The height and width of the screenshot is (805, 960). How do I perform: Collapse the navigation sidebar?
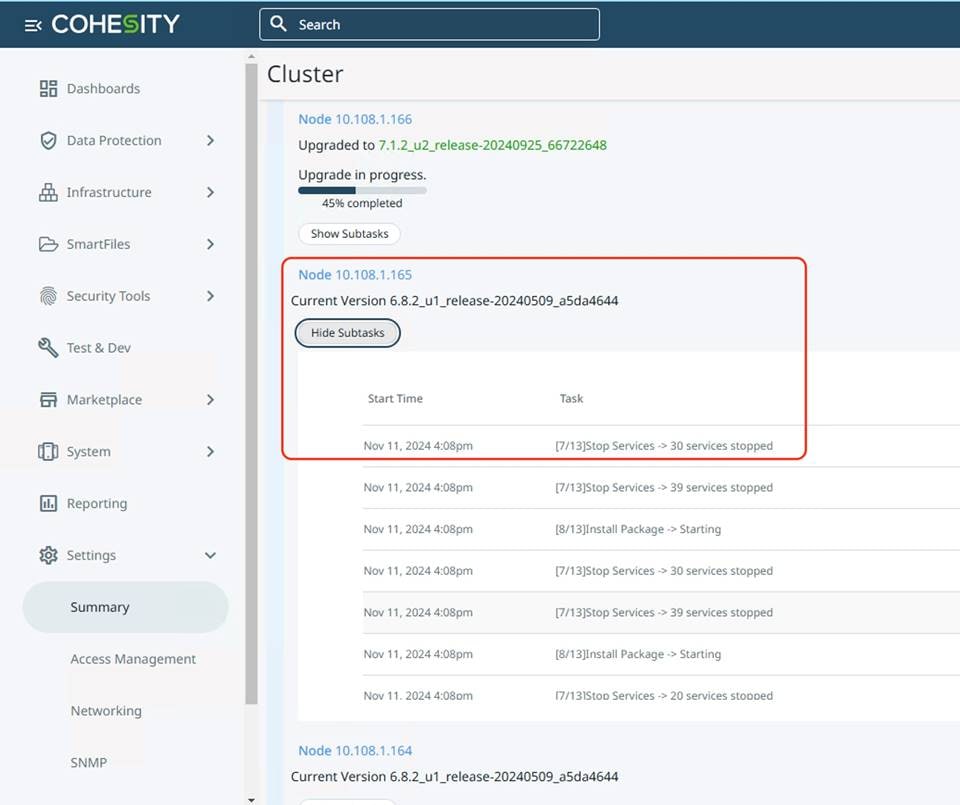pyautogui.click(x=31, y=24)
